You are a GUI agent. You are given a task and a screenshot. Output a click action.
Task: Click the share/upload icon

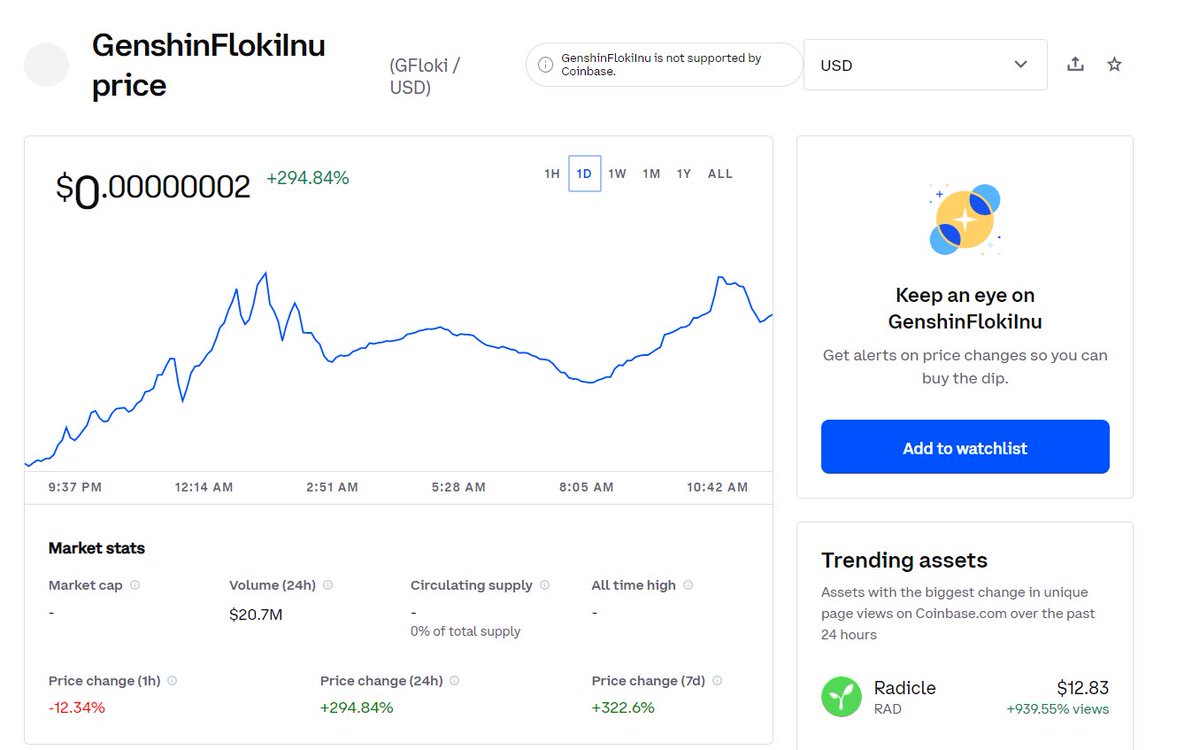1075,64
